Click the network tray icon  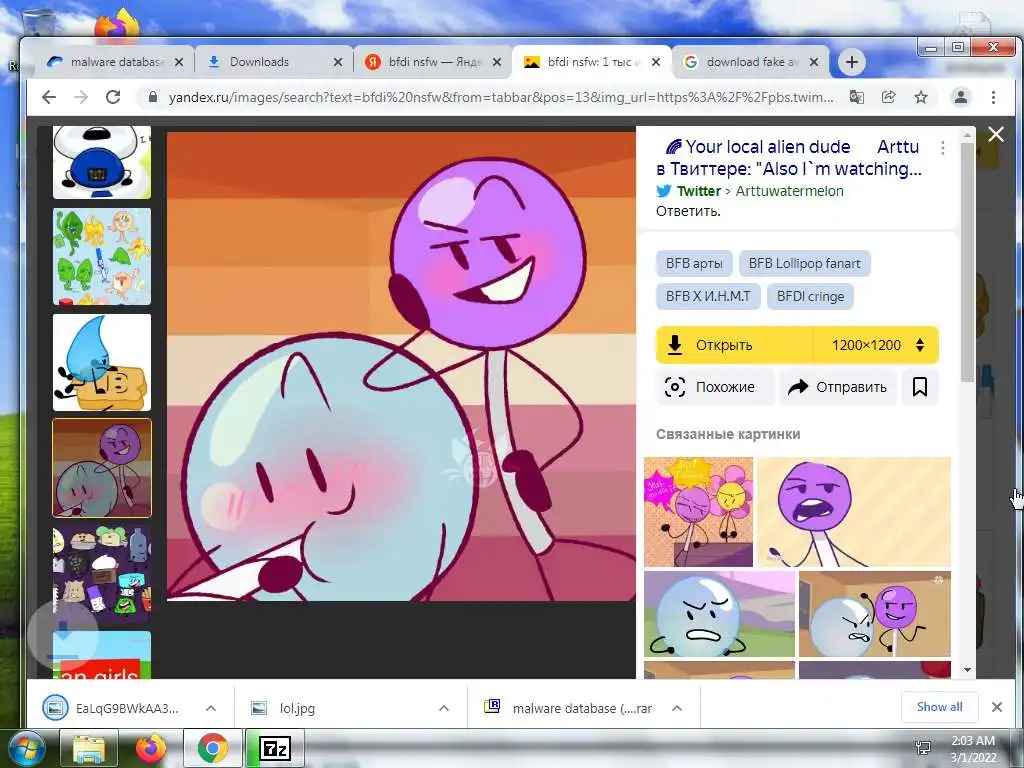(x=923, y=748)
